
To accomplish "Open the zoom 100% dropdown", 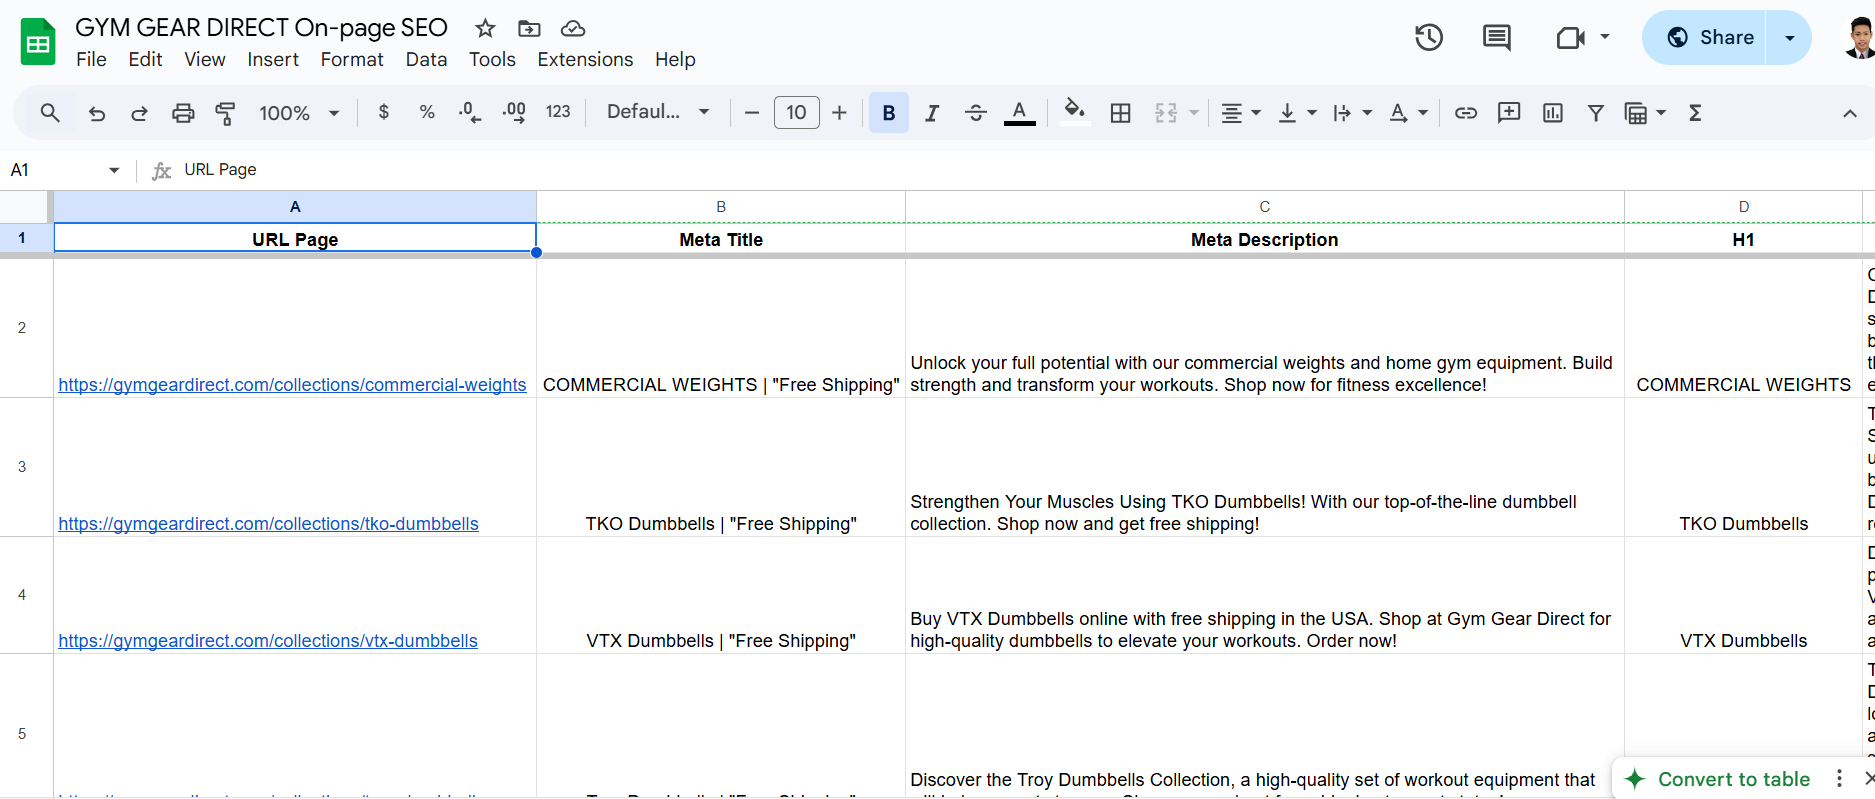I will [299, 113].
